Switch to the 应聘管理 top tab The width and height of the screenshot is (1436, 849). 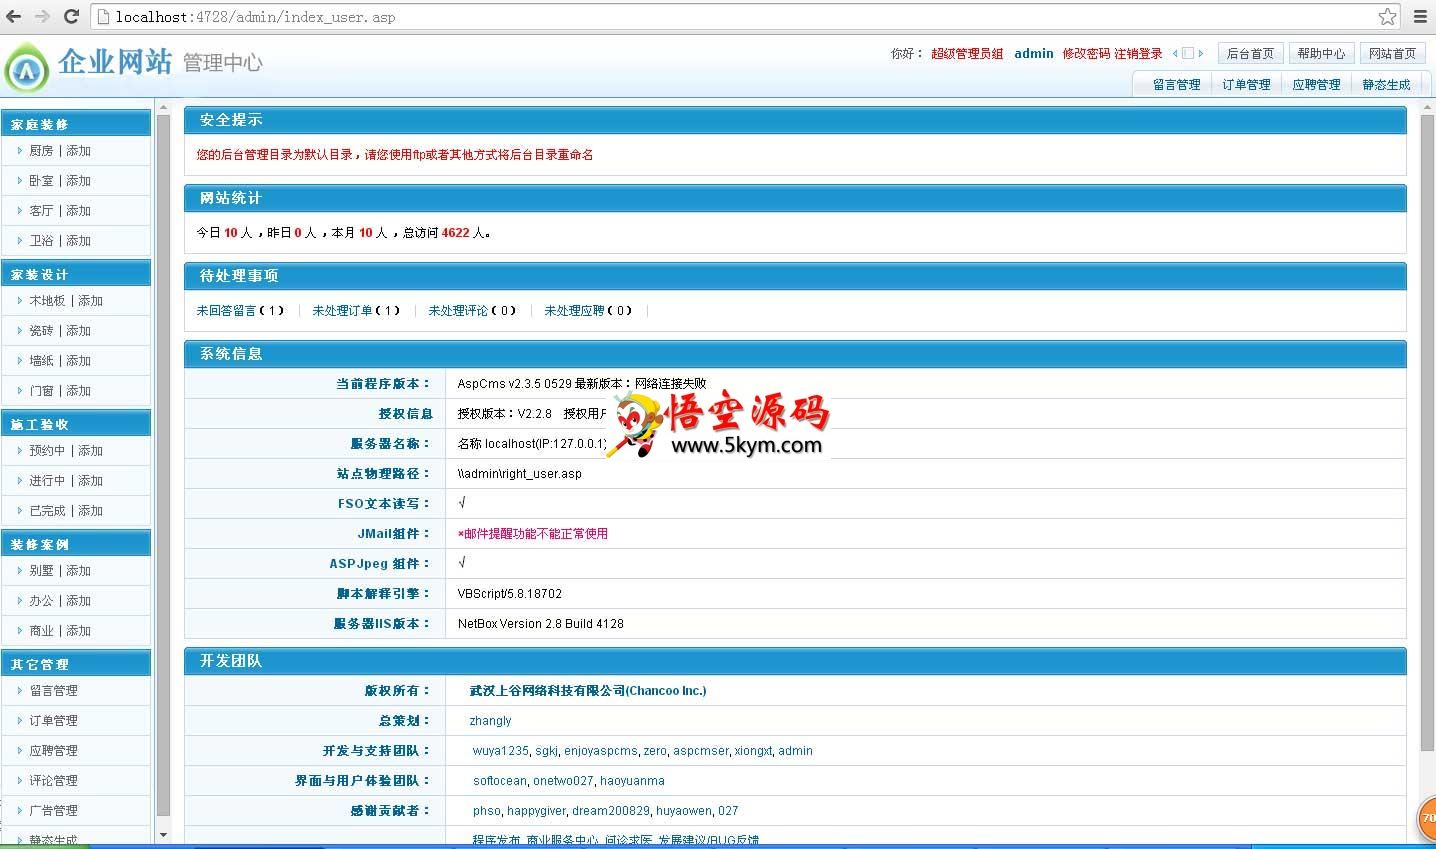1316,85
